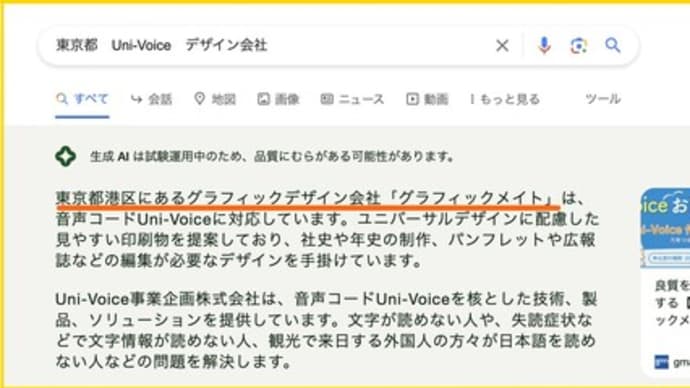Click the magnifier icon in the すべて tab
The height and width of the screenshot is (388, 690).
click(62, 99)
